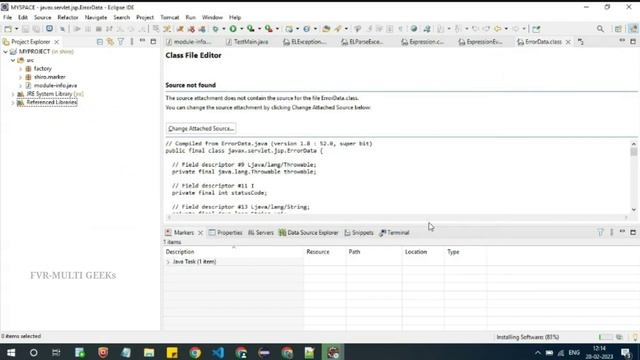Open the Project Explorer view menu dots
640x360 pixels.
coord(132,42)
